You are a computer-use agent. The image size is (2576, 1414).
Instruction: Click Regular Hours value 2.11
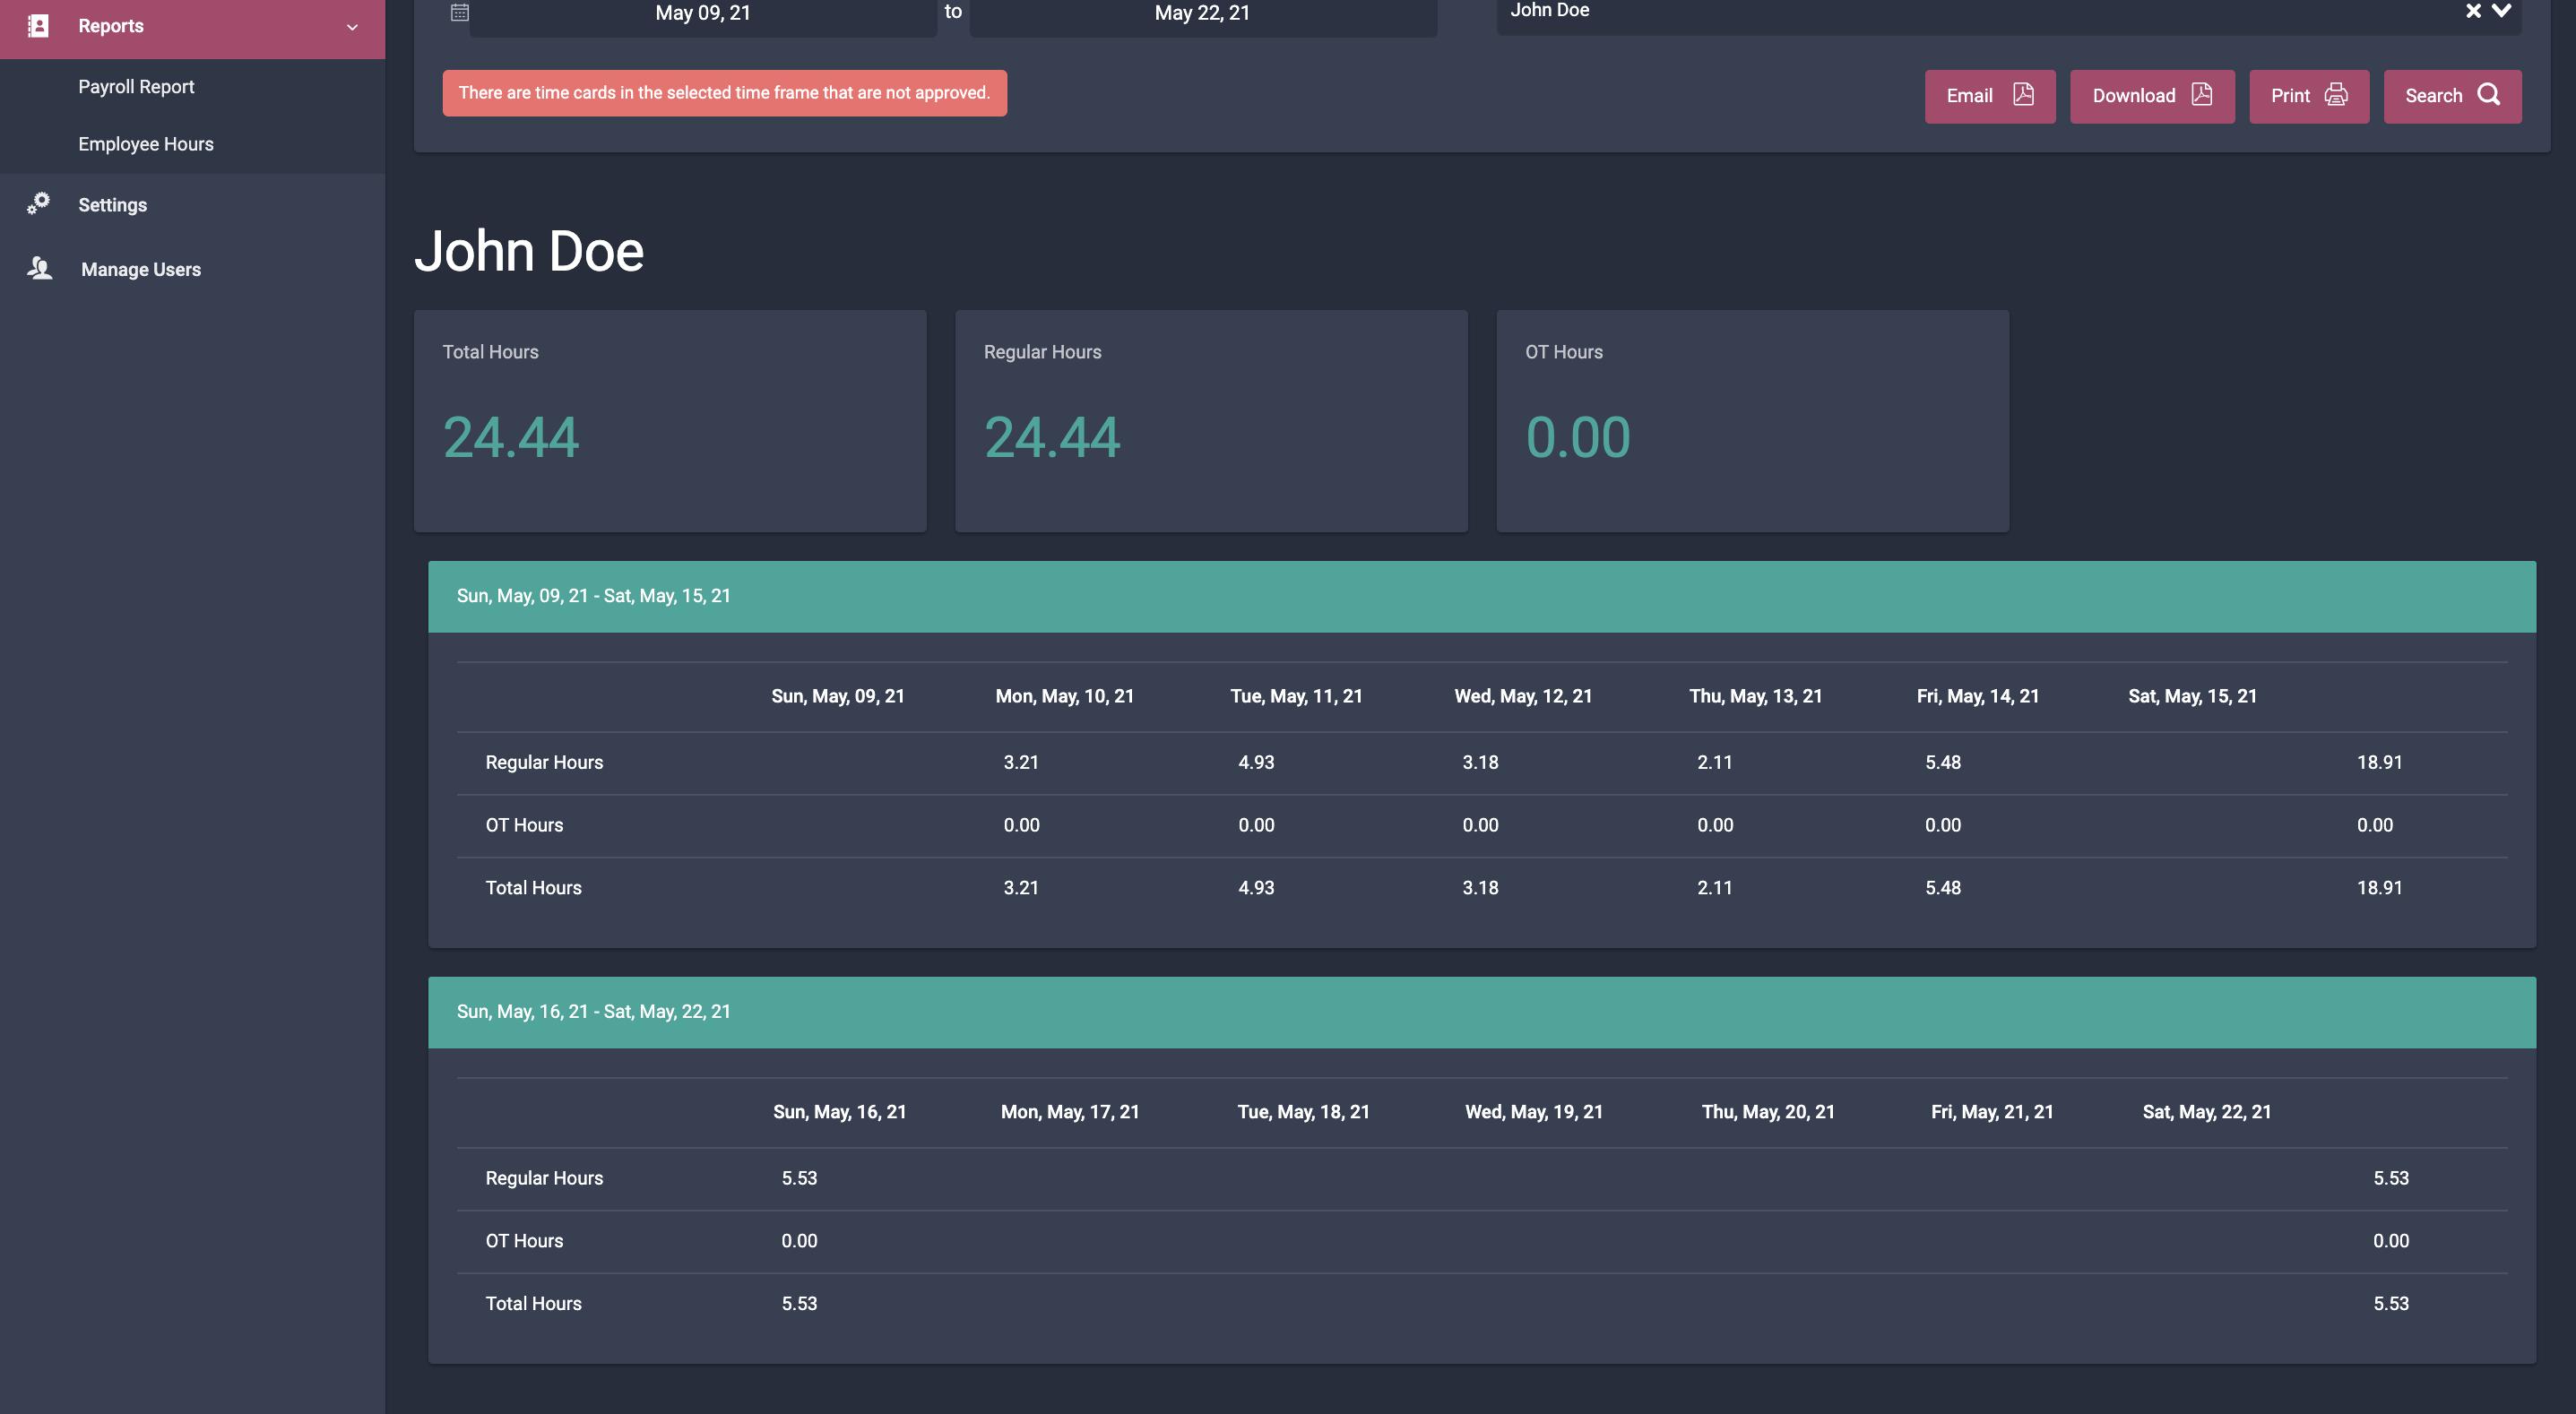coord(1715,762)
